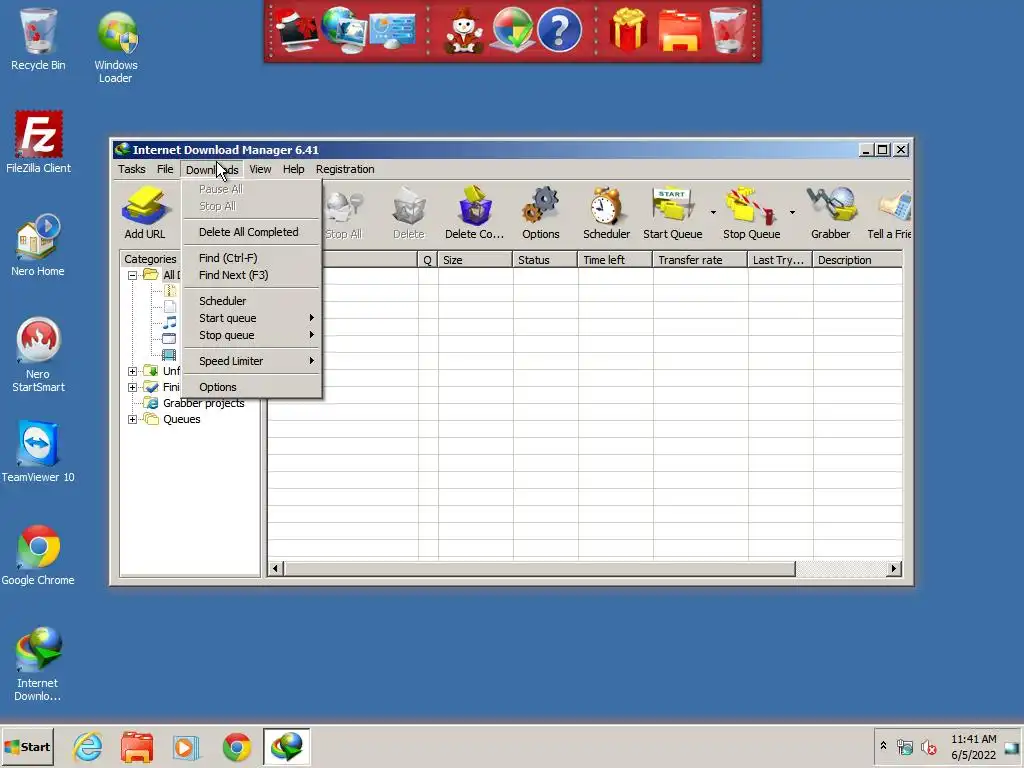The height and width of the screenshot is (768, 1024).
Task: Click the show desktop tray button
Action: click(x=1012, y=747)
